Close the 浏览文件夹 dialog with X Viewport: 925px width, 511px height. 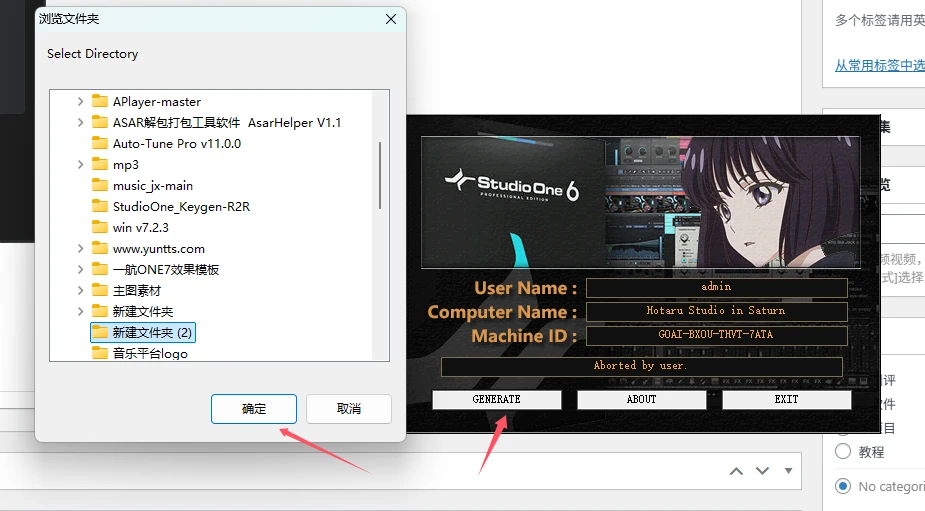(x=391, y=19)
